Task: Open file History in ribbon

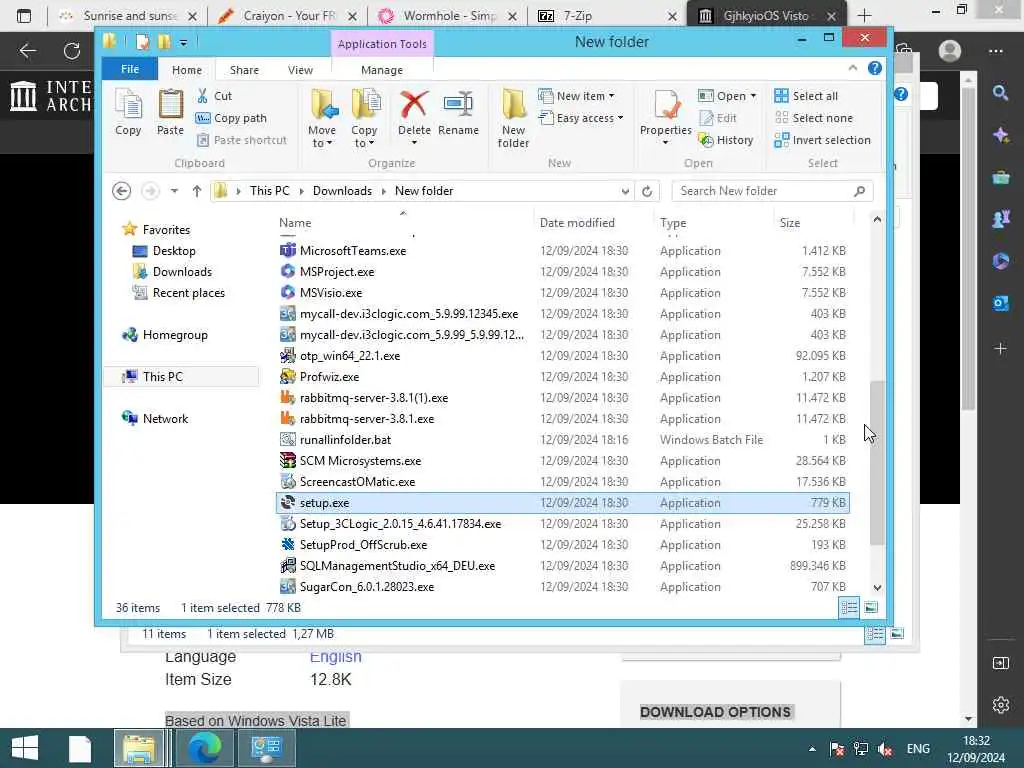Action: tap(726, 140)
